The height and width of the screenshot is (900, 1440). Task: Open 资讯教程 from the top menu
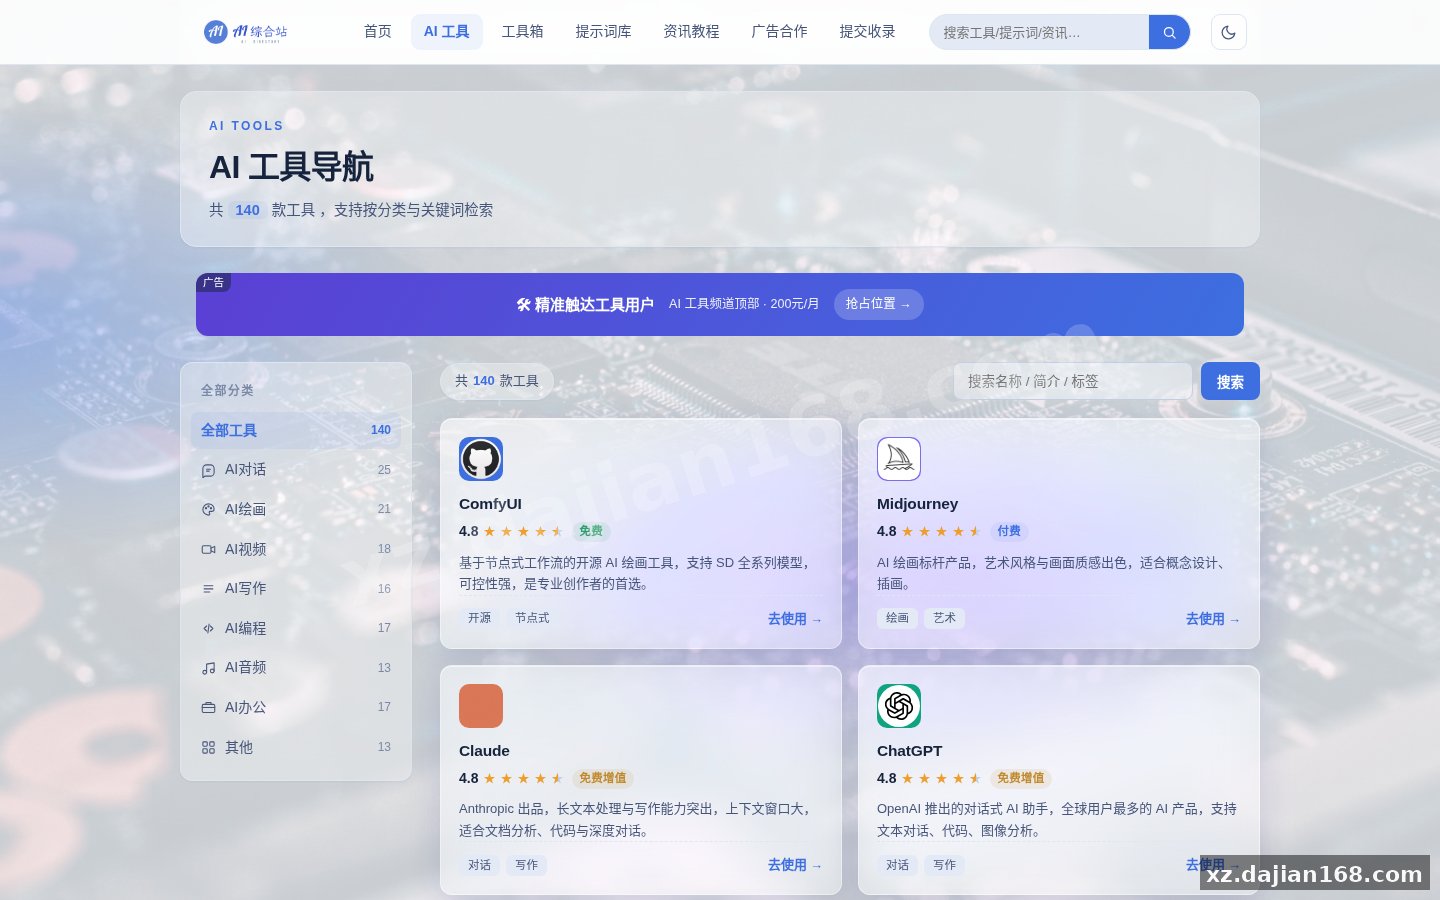pos(691,32)
